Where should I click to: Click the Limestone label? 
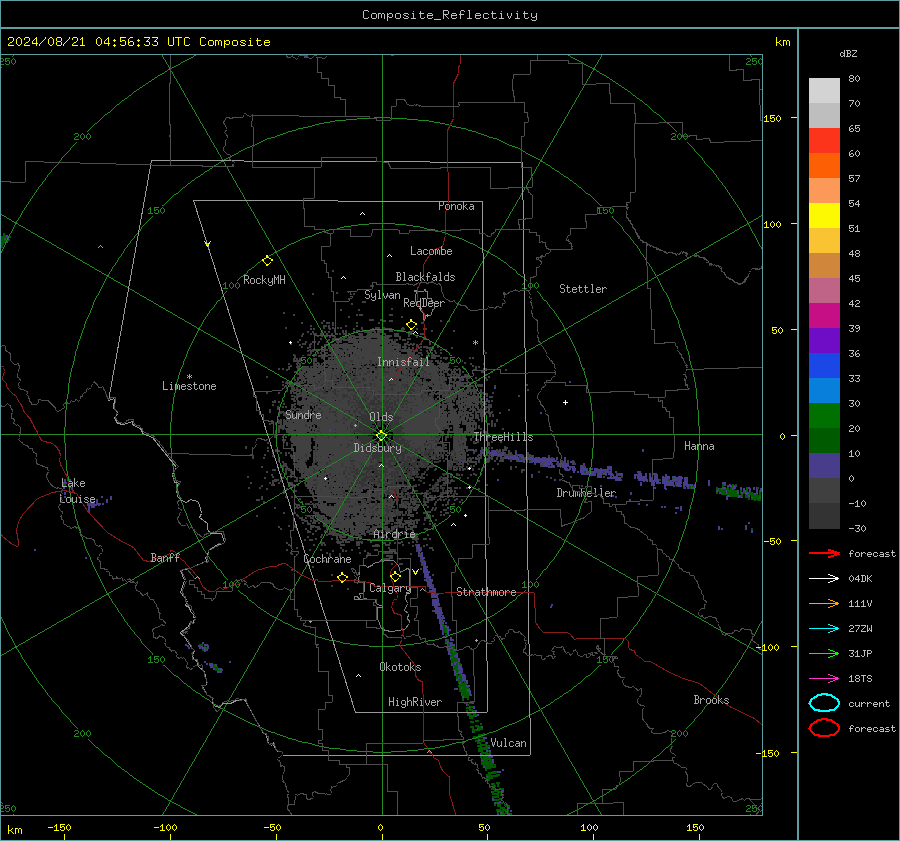[189, 386]
